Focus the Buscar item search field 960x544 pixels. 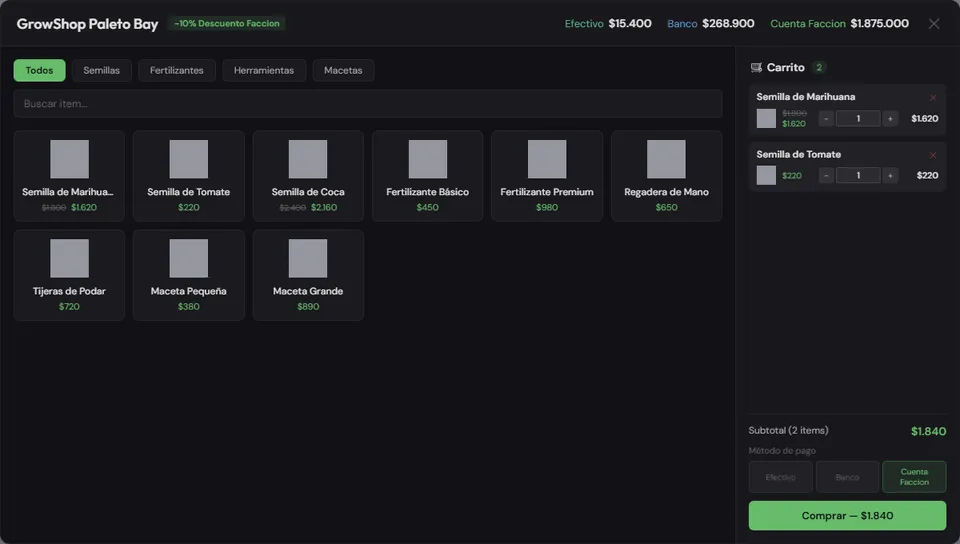click(368, 103)
